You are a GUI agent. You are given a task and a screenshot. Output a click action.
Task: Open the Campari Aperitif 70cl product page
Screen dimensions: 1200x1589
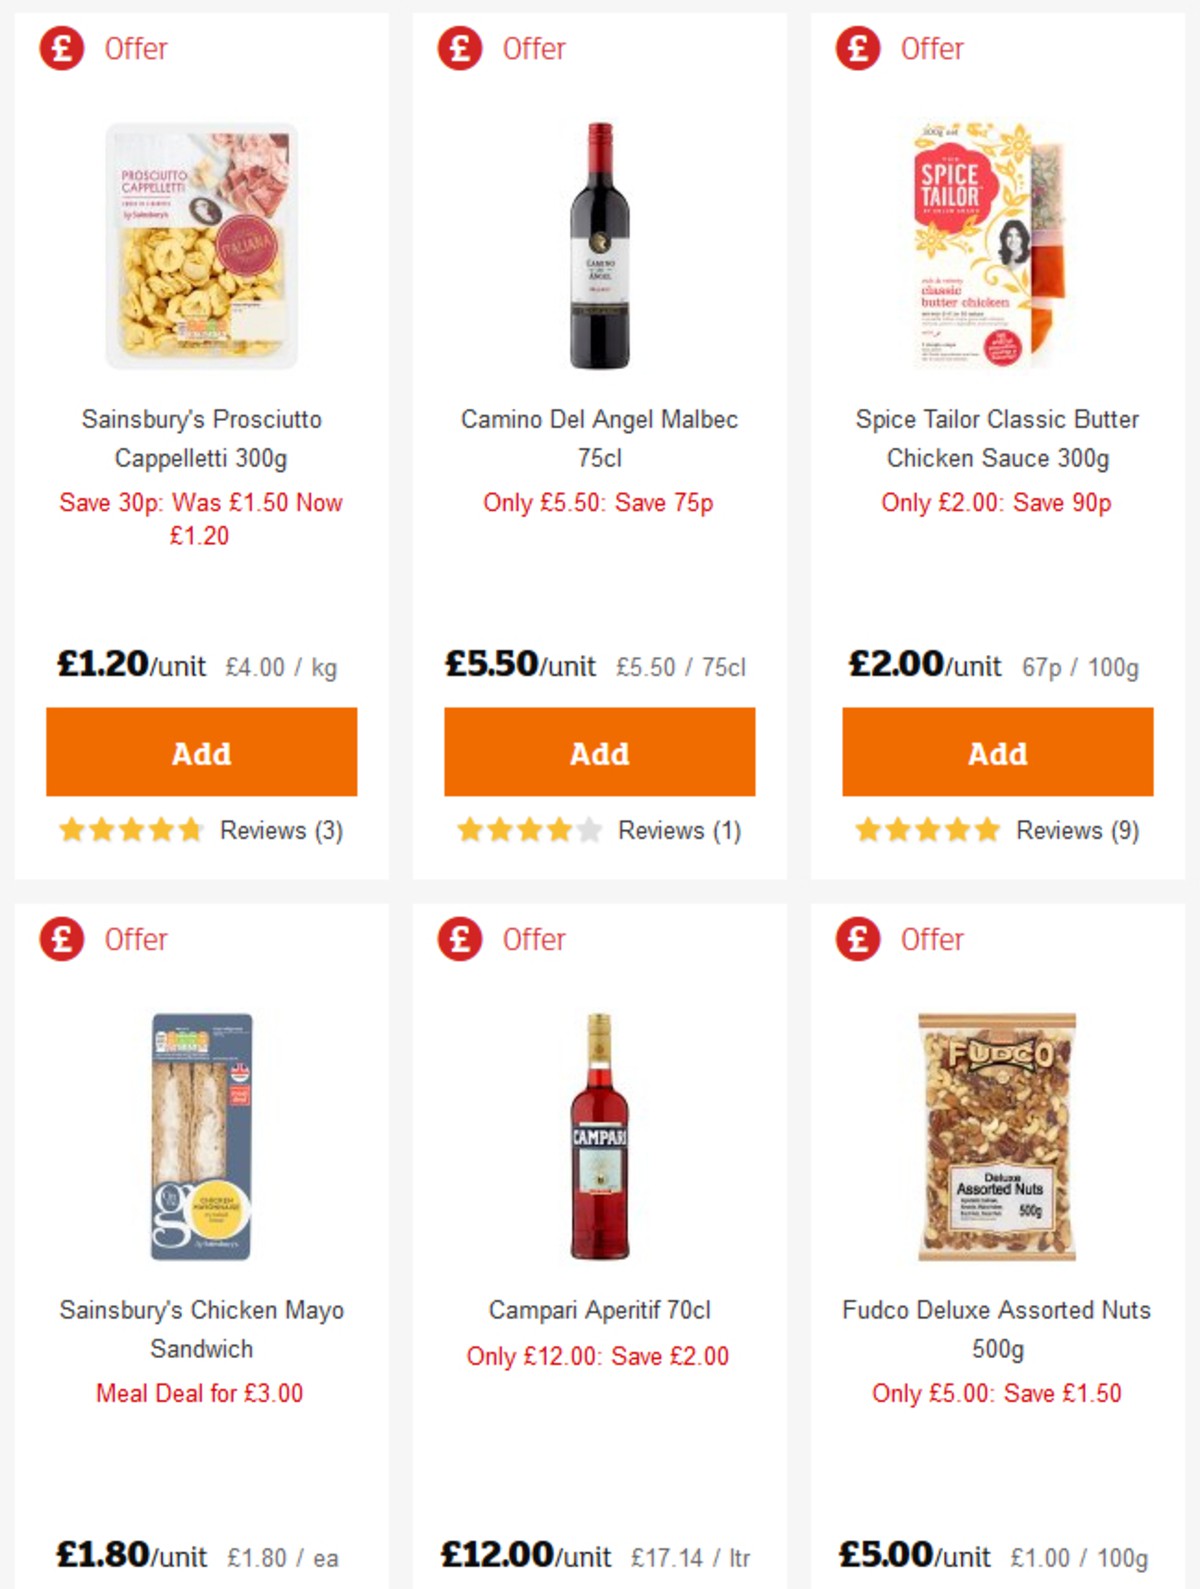(598, 1309)
